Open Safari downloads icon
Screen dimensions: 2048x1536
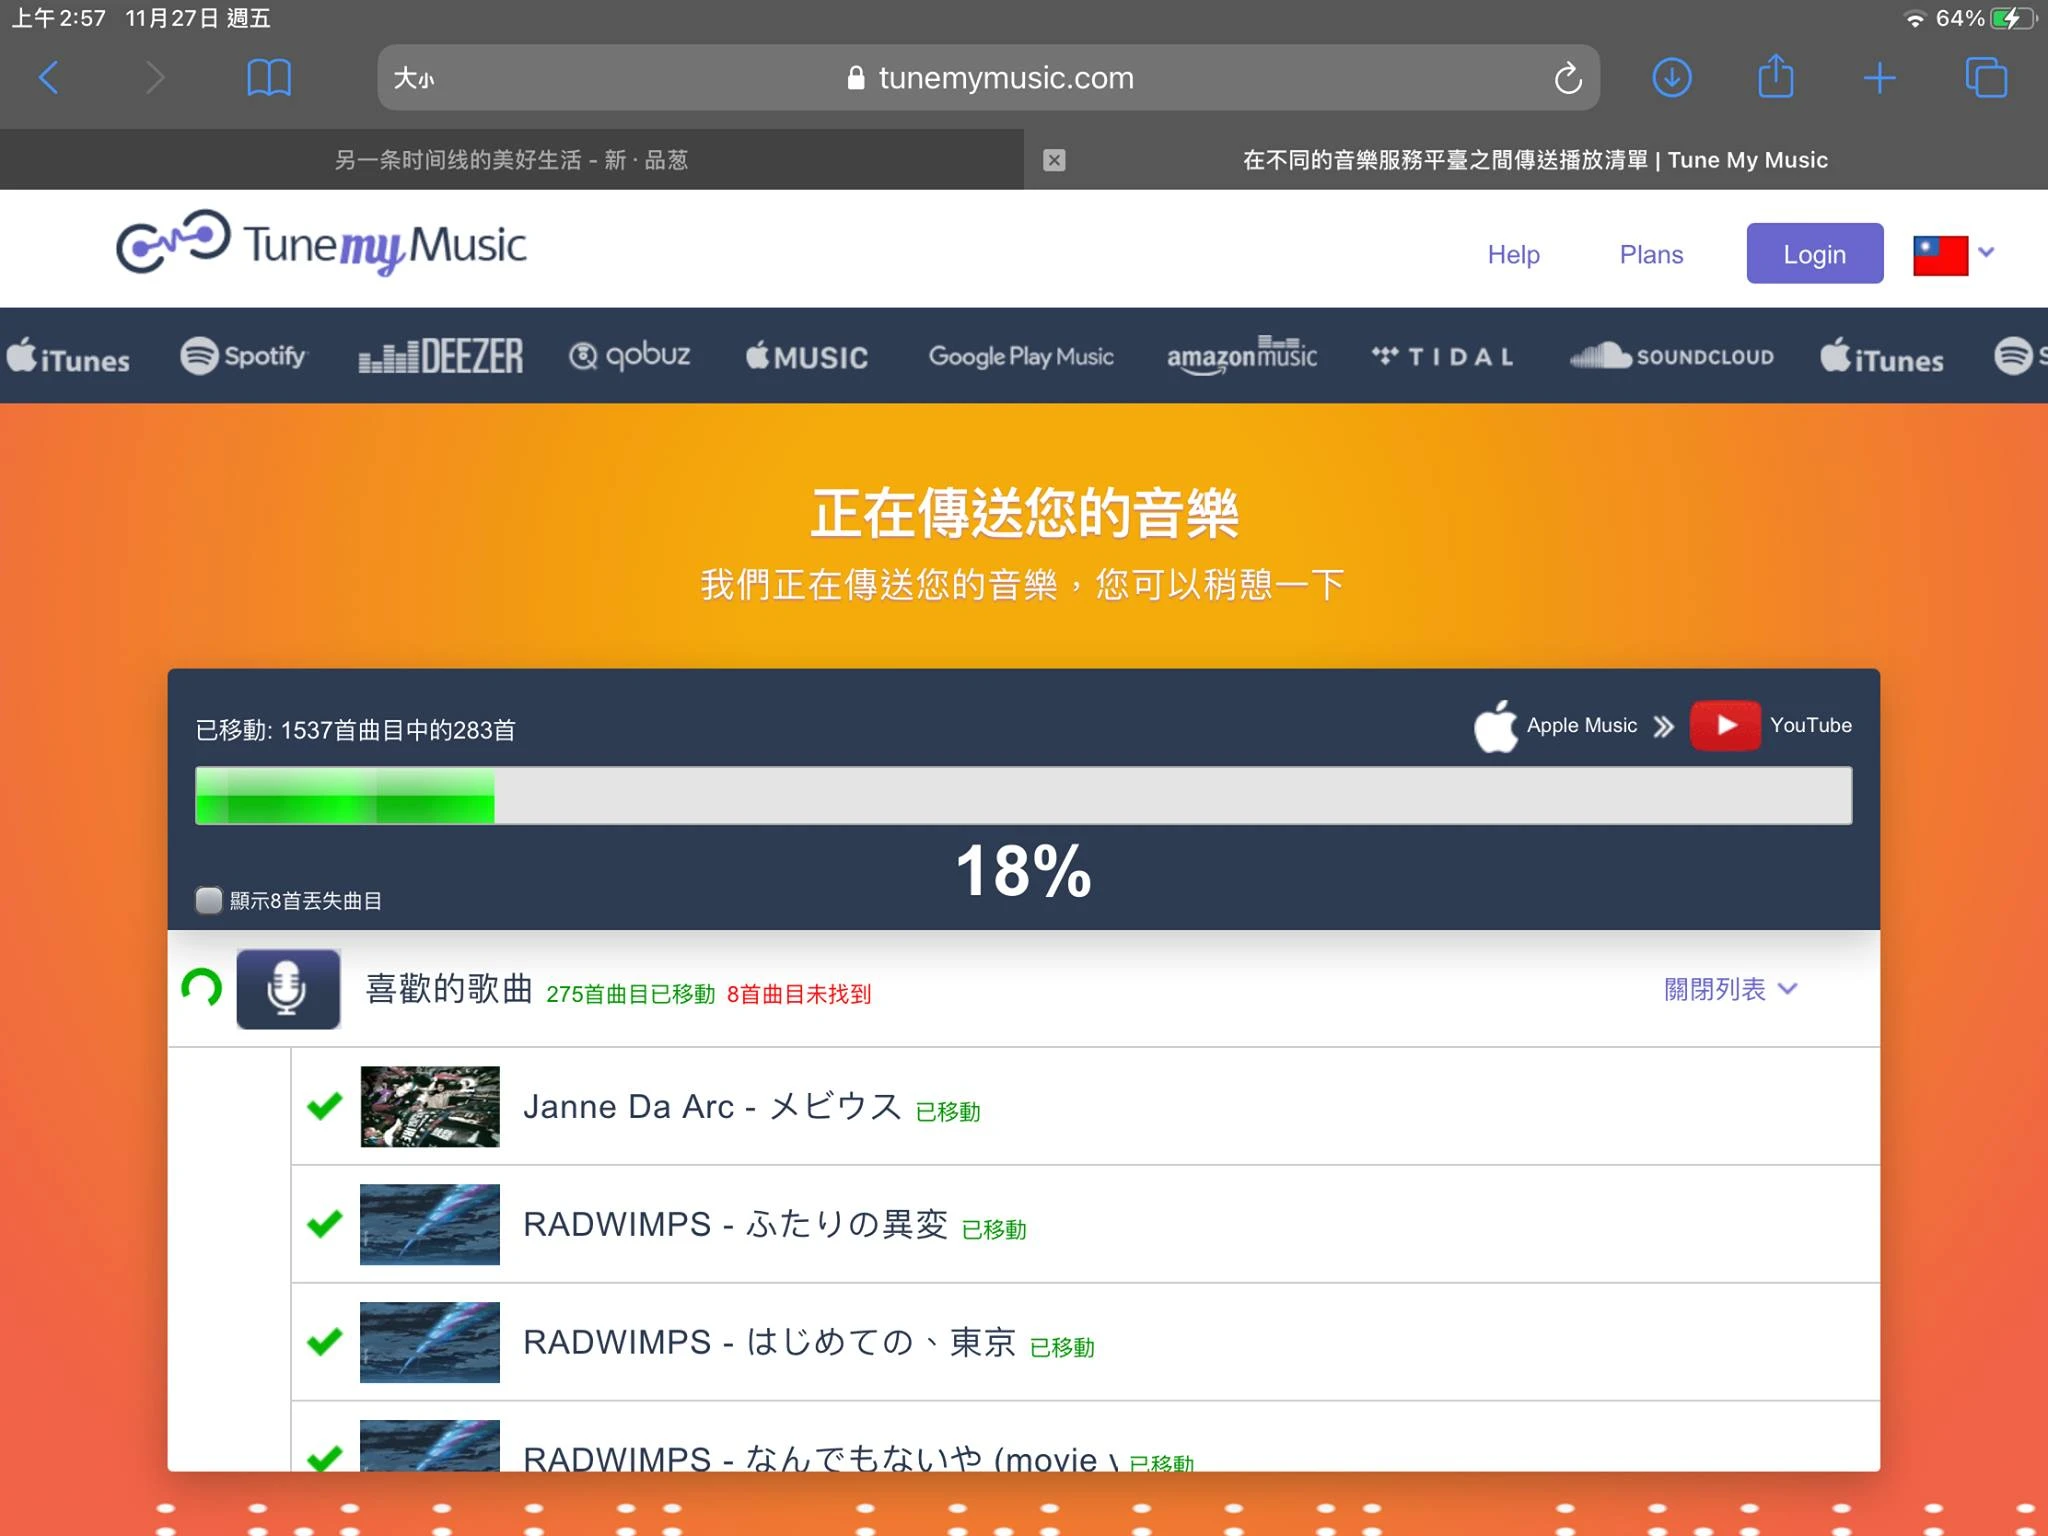pyautogui.click(x=1671, y=77)
